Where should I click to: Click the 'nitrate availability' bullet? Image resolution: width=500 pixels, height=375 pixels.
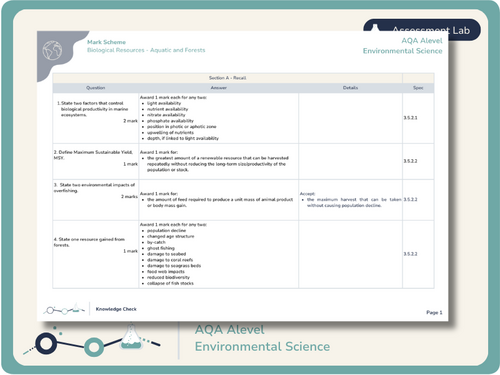point(166,115)
